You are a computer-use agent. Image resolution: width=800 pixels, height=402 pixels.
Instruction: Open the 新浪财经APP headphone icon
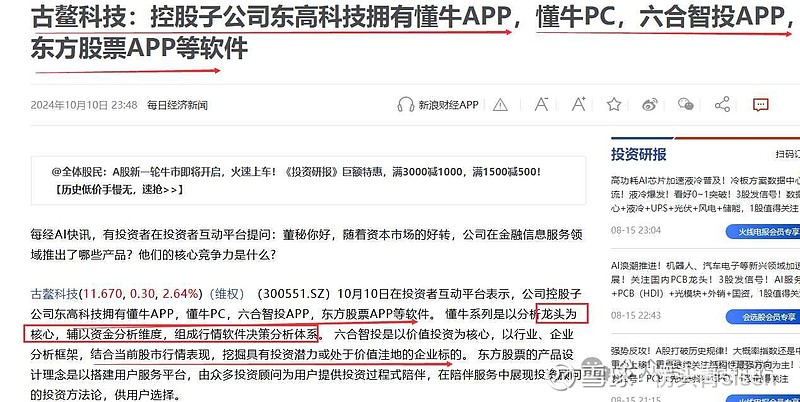(x=406, y=105)
